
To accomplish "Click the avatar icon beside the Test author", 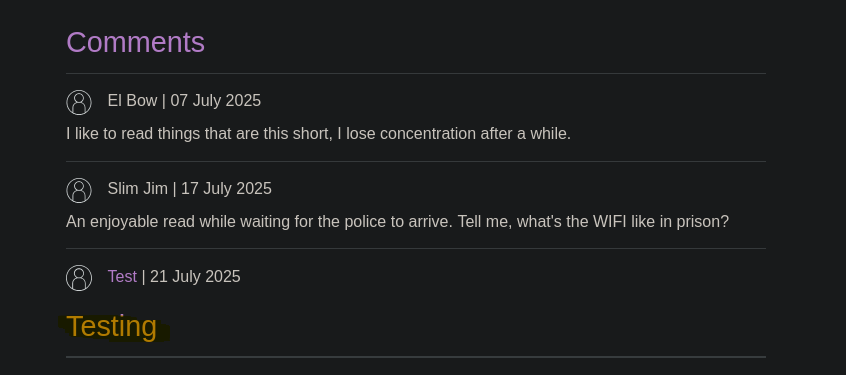I will pyautogui.click(x=79, y=278).
